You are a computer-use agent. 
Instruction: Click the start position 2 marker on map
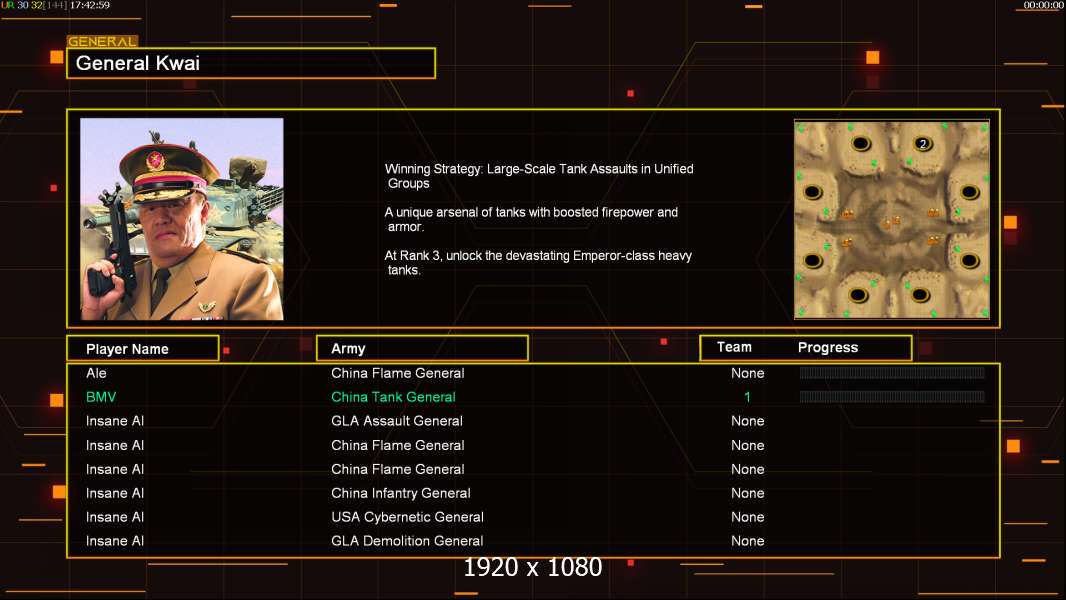pyautogui.click(x=923, y=143)
